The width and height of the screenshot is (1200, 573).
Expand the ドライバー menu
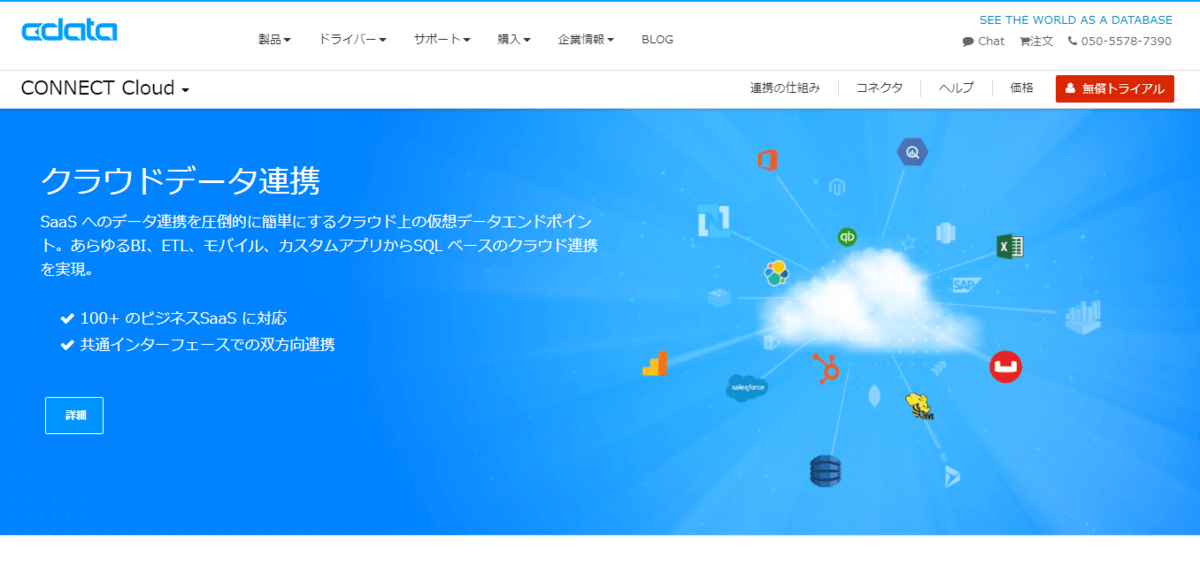tap(353, 40)
